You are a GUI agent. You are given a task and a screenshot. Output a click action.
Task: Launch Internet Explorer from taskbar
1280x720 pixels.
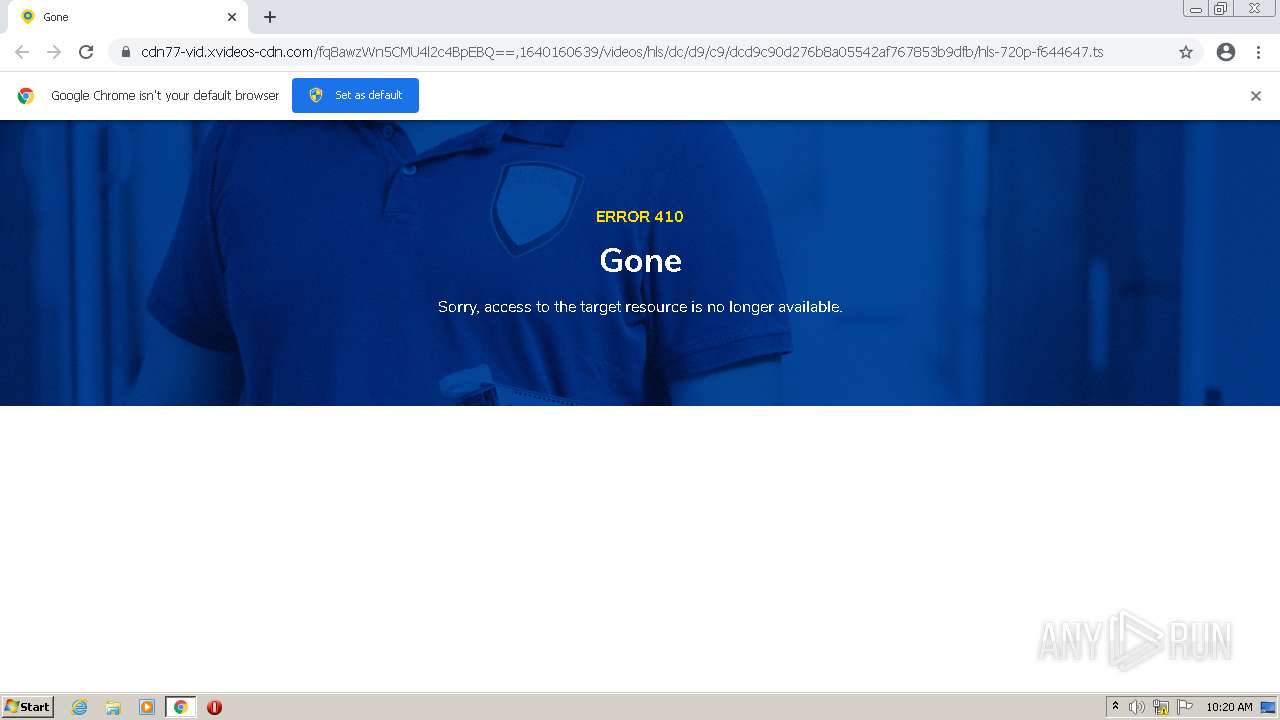[79, 707]
